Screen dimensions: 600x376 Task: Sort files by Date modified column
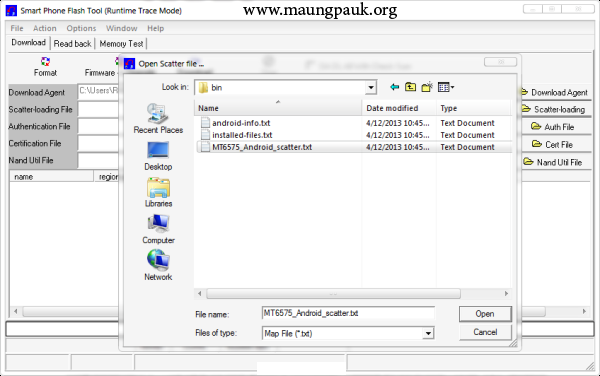(399, 108)
